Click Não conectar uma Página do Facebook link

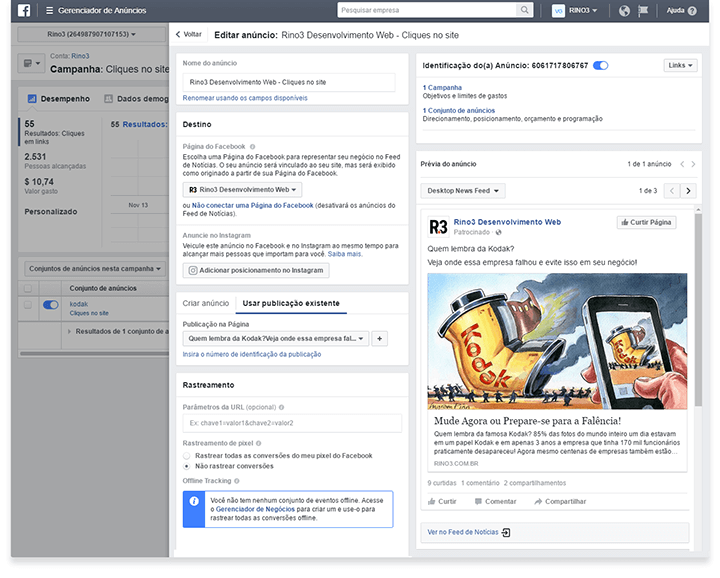(x=253, y=206)
